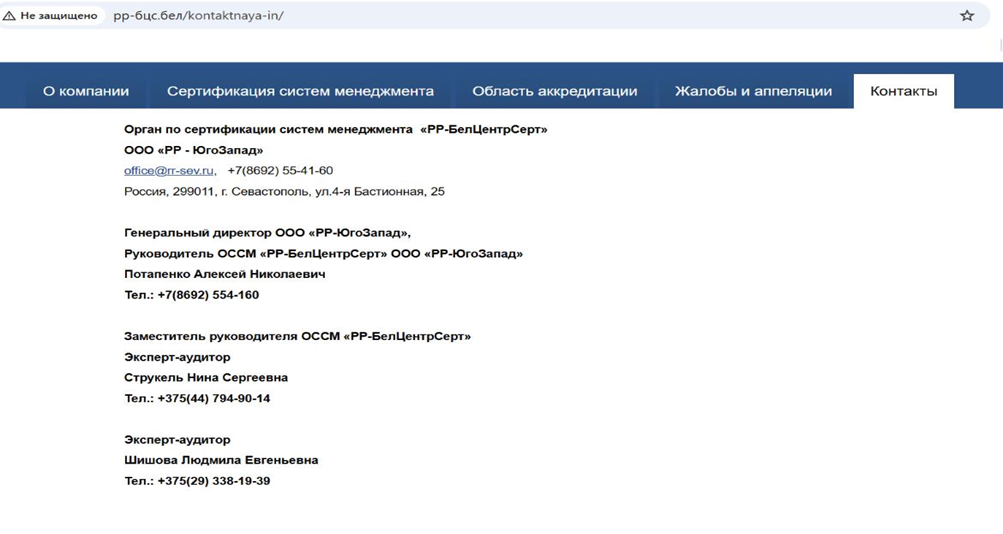The height and width of the screenshot is (534, 1003).
Task: Open the «Область аккредитации» page
Action: [554, 91]
